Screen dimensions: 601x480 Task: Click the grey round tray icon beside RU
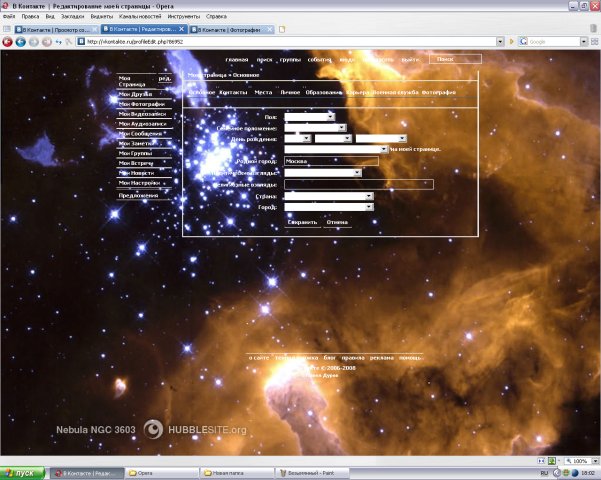click(557, 473)
